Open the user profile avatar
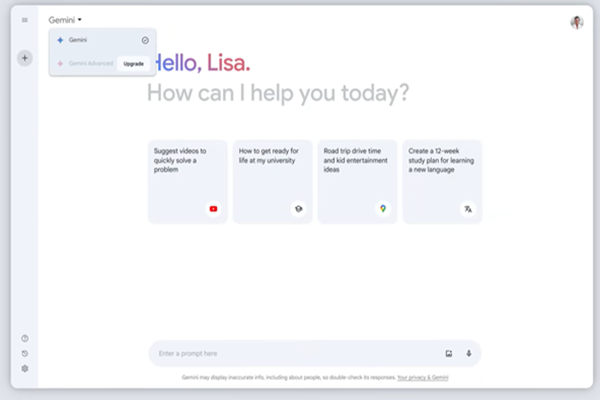600x400 pixels. [x=577, y=22]
